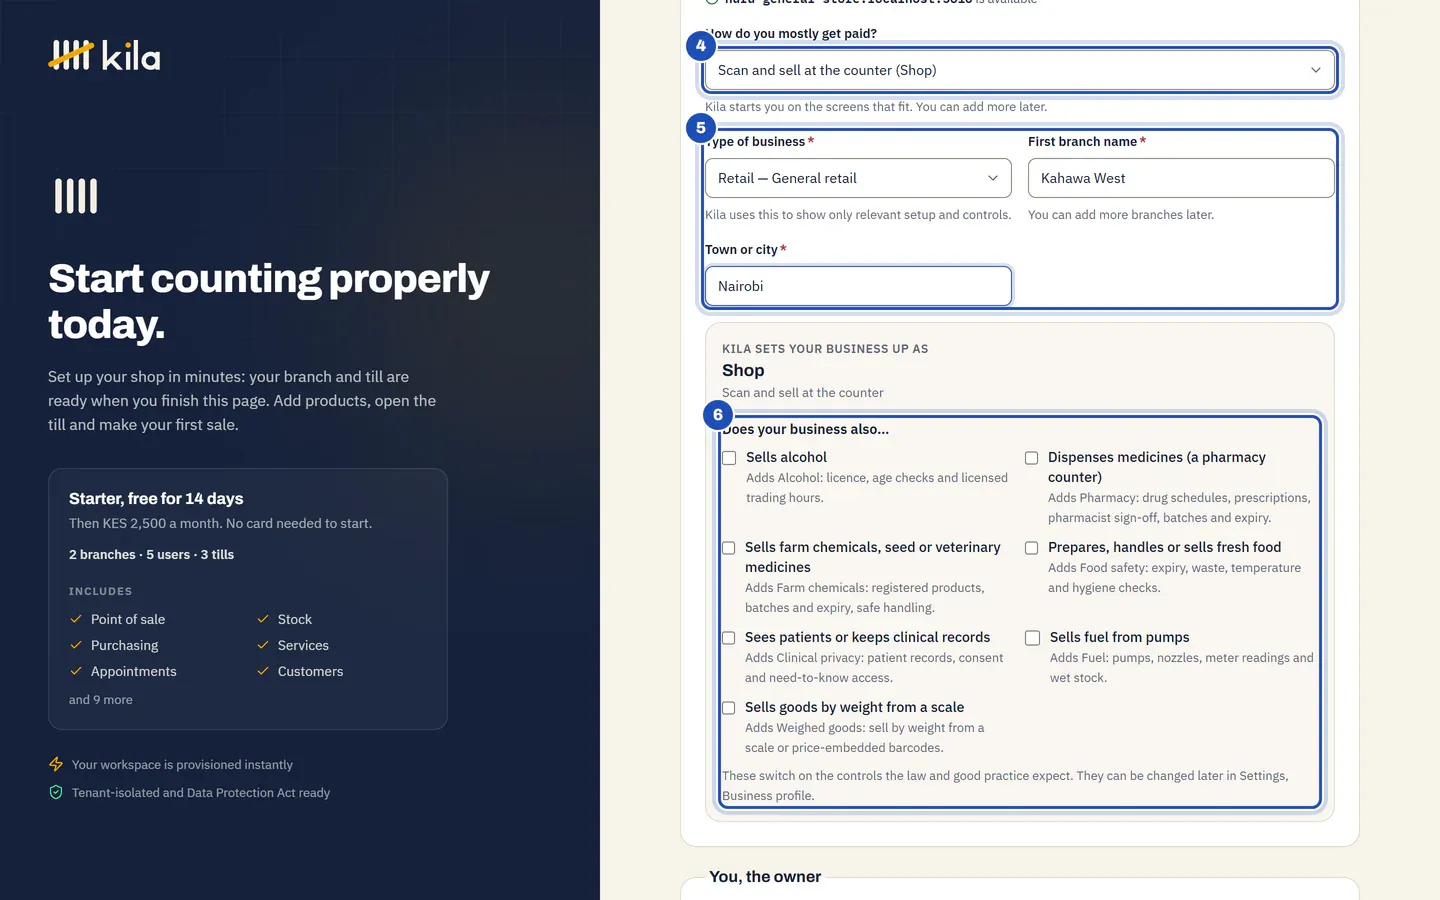Viewport: 1440px width, 900px height.
Task: Click the kila logo at top left
Action: [104, 56]
